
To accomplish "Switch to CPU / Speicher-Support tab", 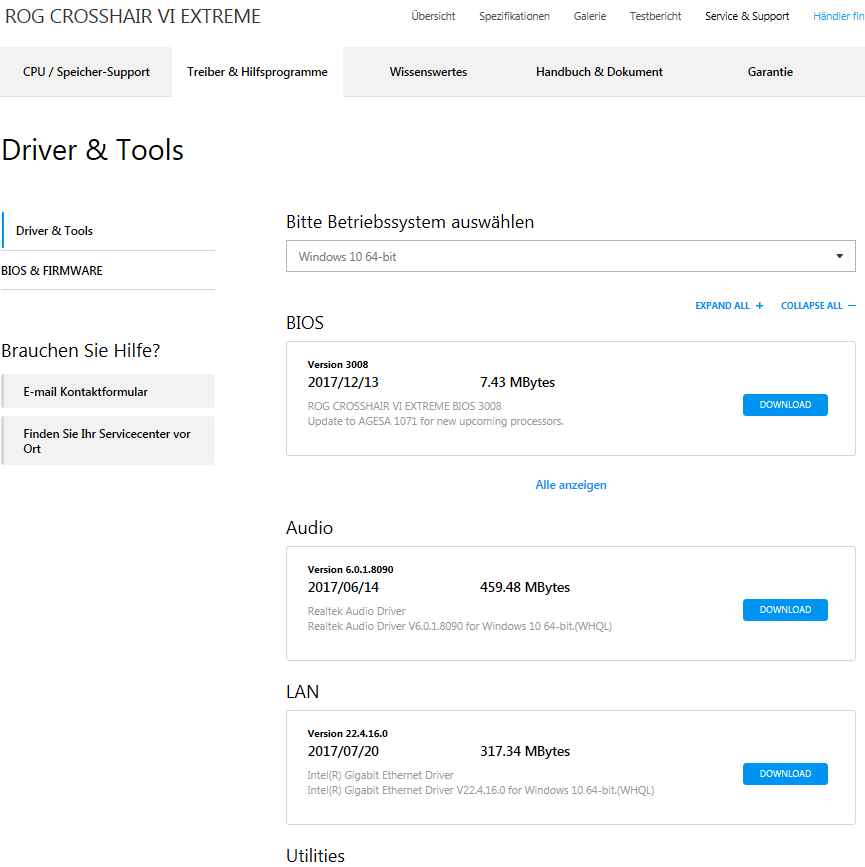I will pyautogui.click(x=86, y=72).
